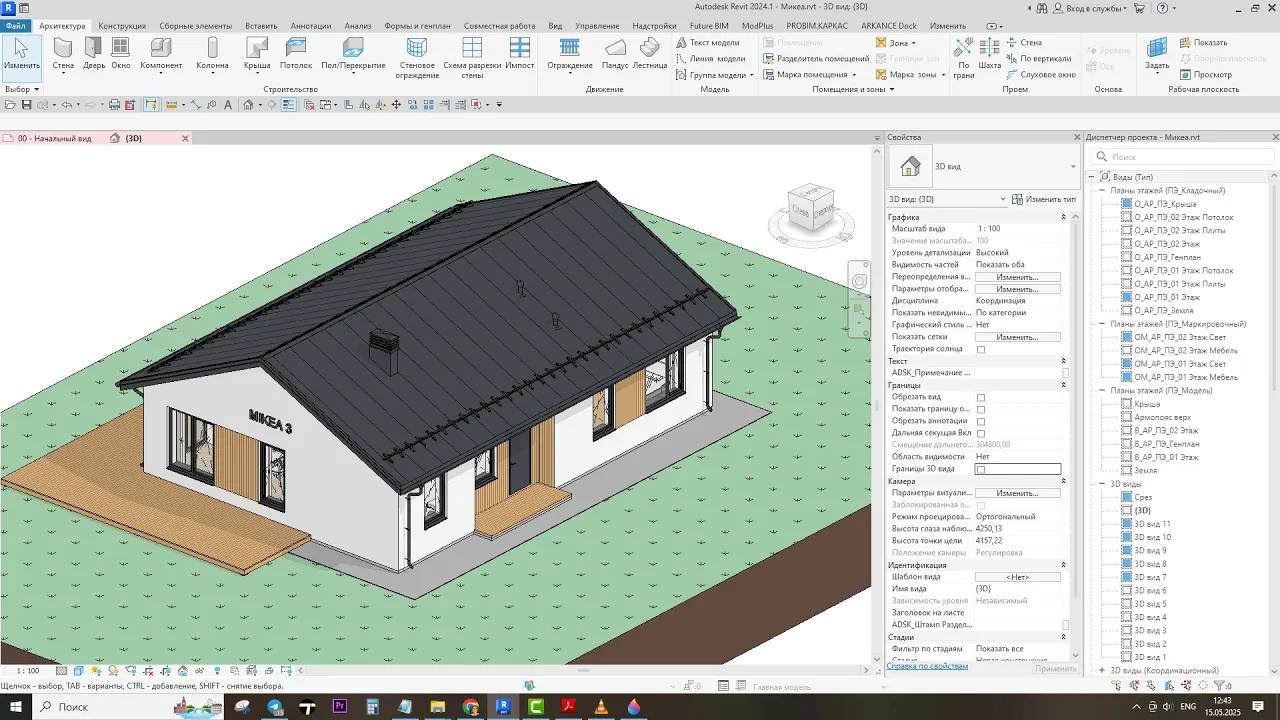
Task: Open the Аннотации ribbon tab
Action: (x=311, y=26)
